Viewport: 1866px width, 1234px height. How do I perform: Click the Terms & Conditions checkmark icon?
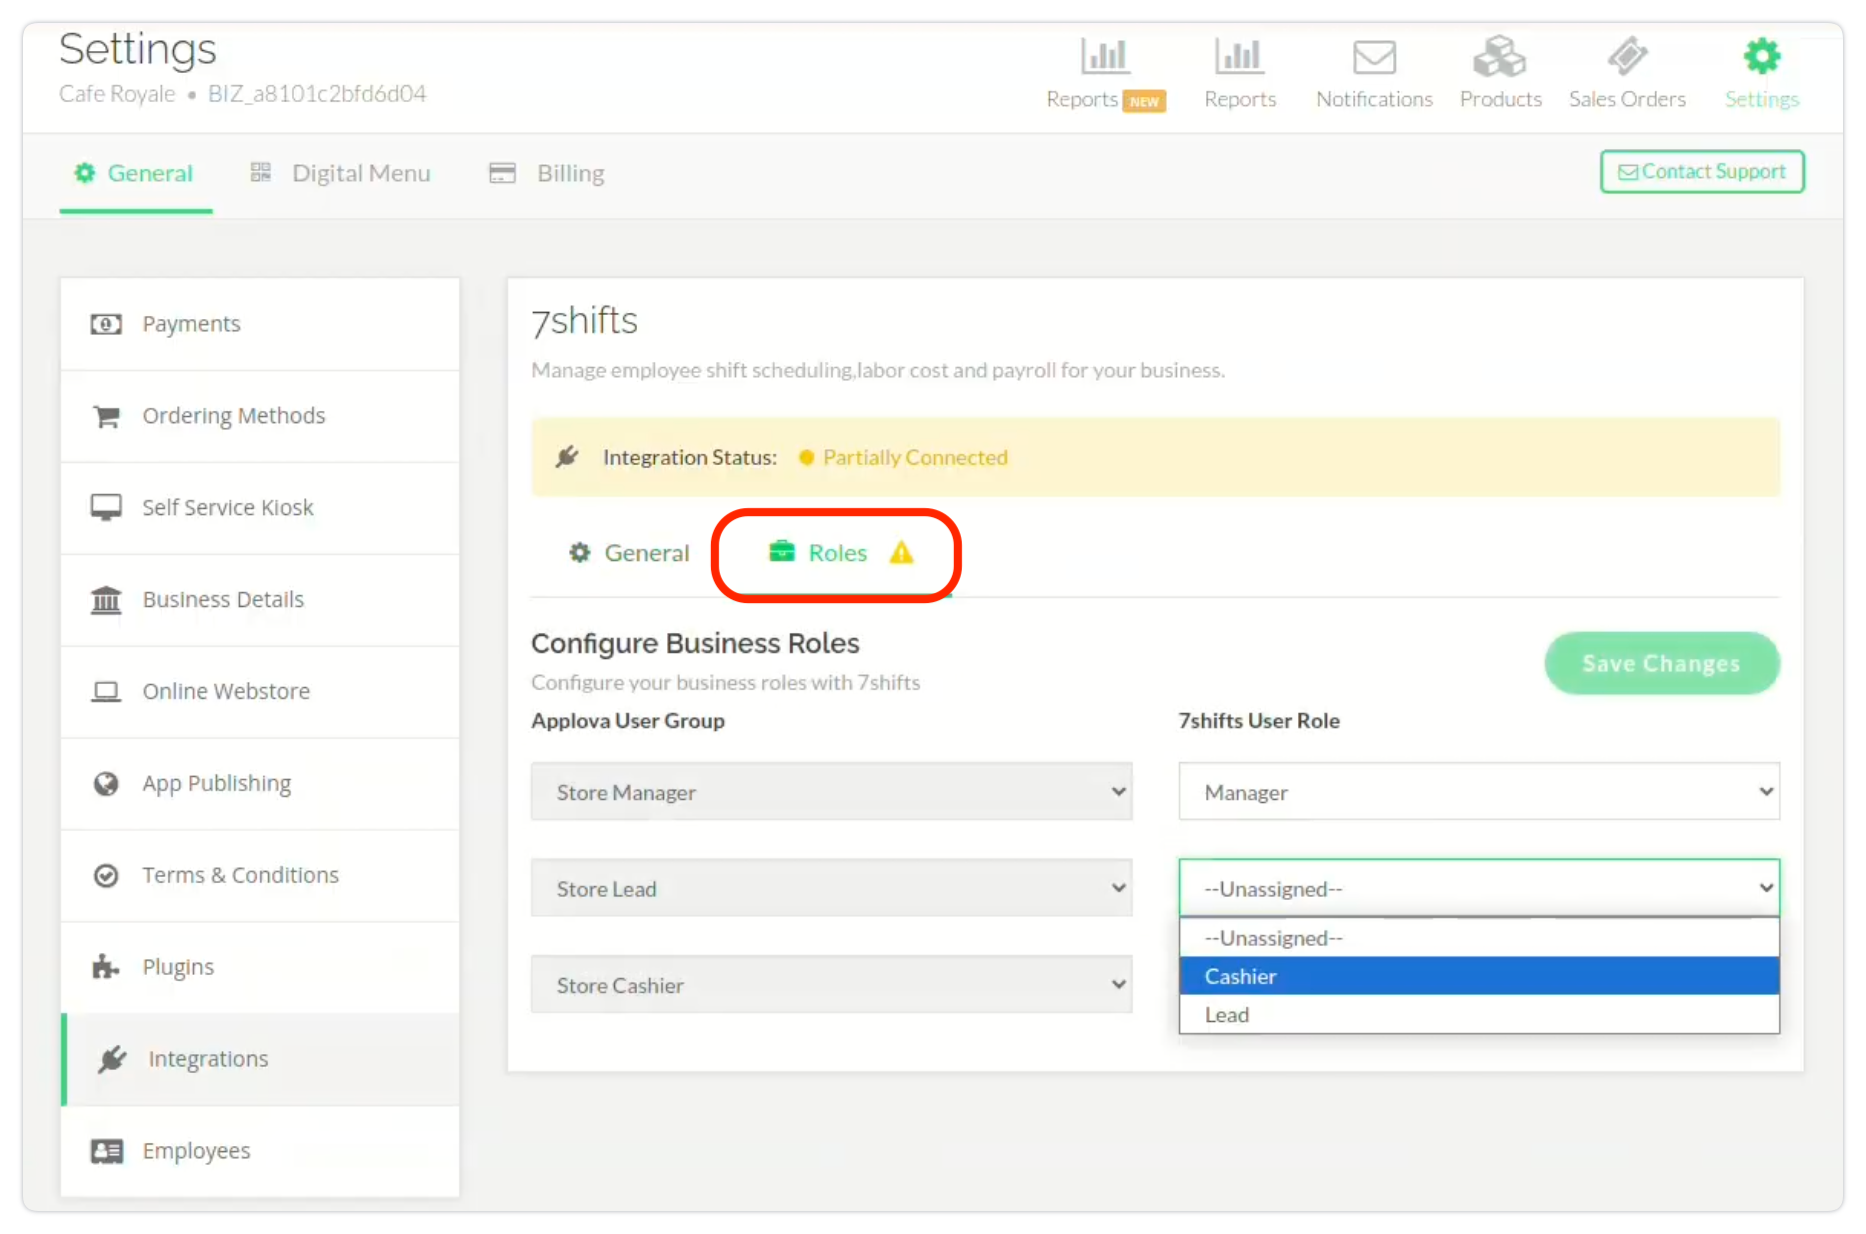point(106,876)
